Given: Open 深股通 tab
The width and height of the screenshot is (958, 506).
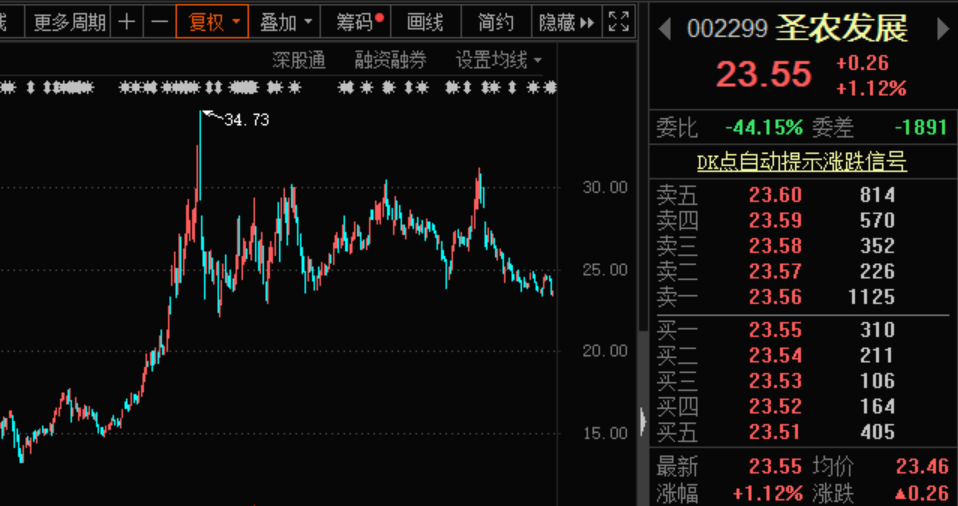Looking at the screenshot, I should (299, 60).
